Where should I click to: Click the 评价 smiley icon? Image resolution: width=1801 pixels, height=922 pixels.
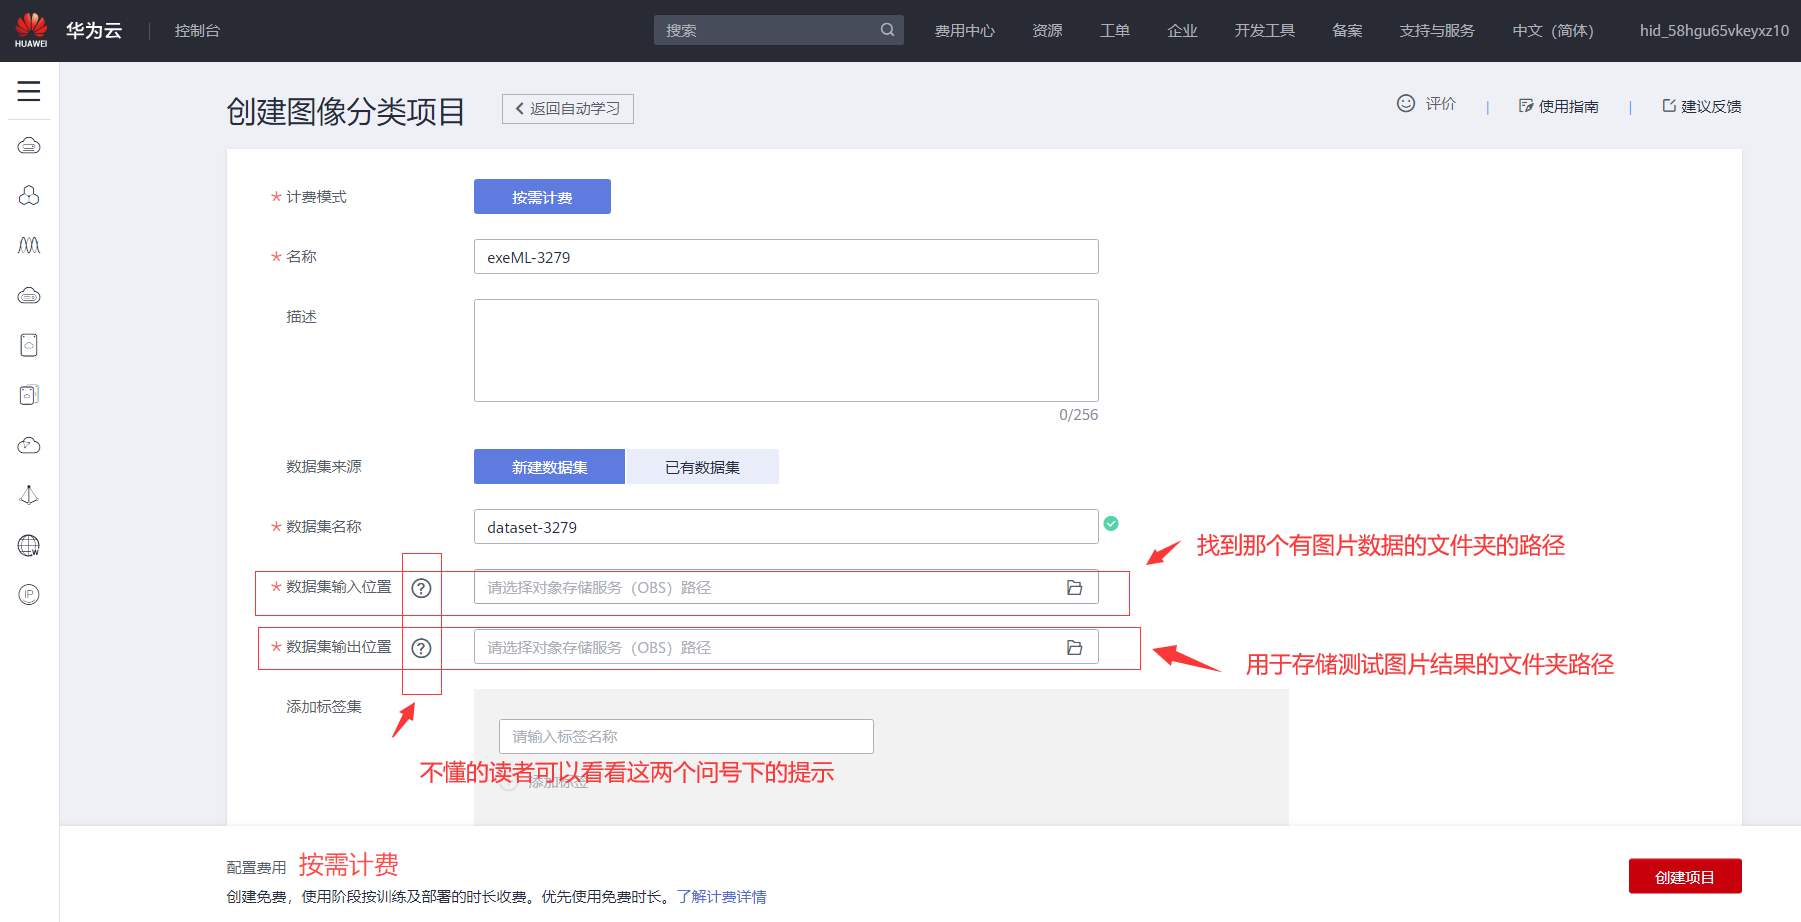pos(1406,103)
